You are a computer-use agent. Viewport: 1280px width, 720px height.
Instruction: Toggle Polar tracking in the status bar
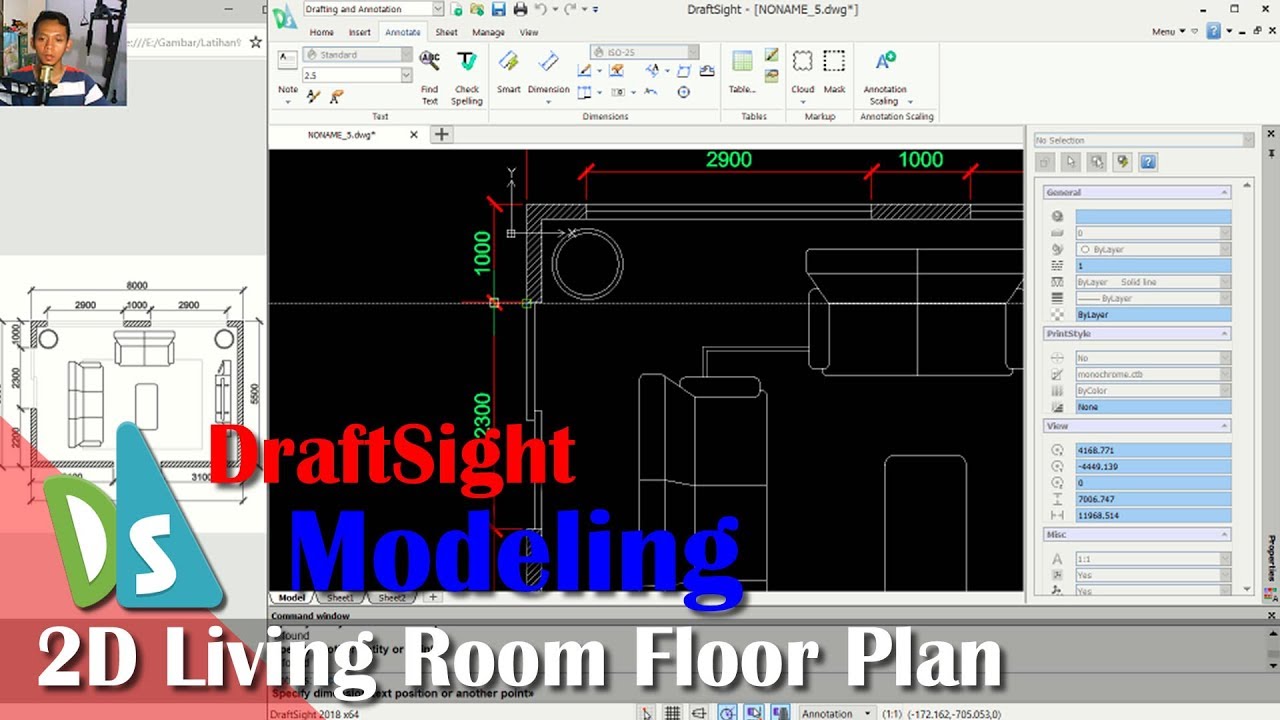[x=727, y=713]
